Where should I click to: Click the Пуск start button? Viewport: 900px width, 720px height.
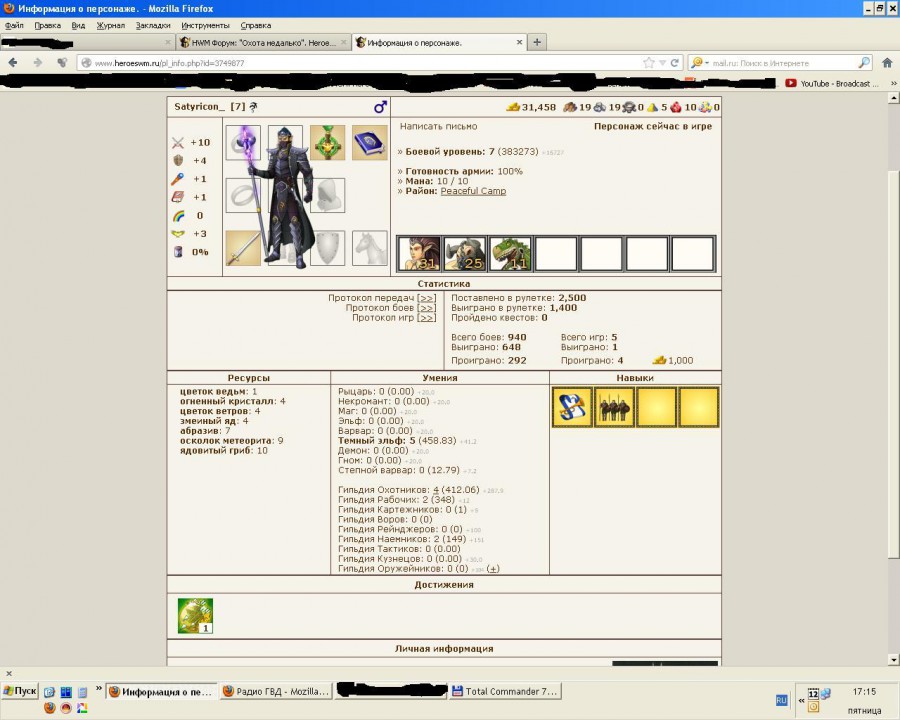tap(20, 691)
